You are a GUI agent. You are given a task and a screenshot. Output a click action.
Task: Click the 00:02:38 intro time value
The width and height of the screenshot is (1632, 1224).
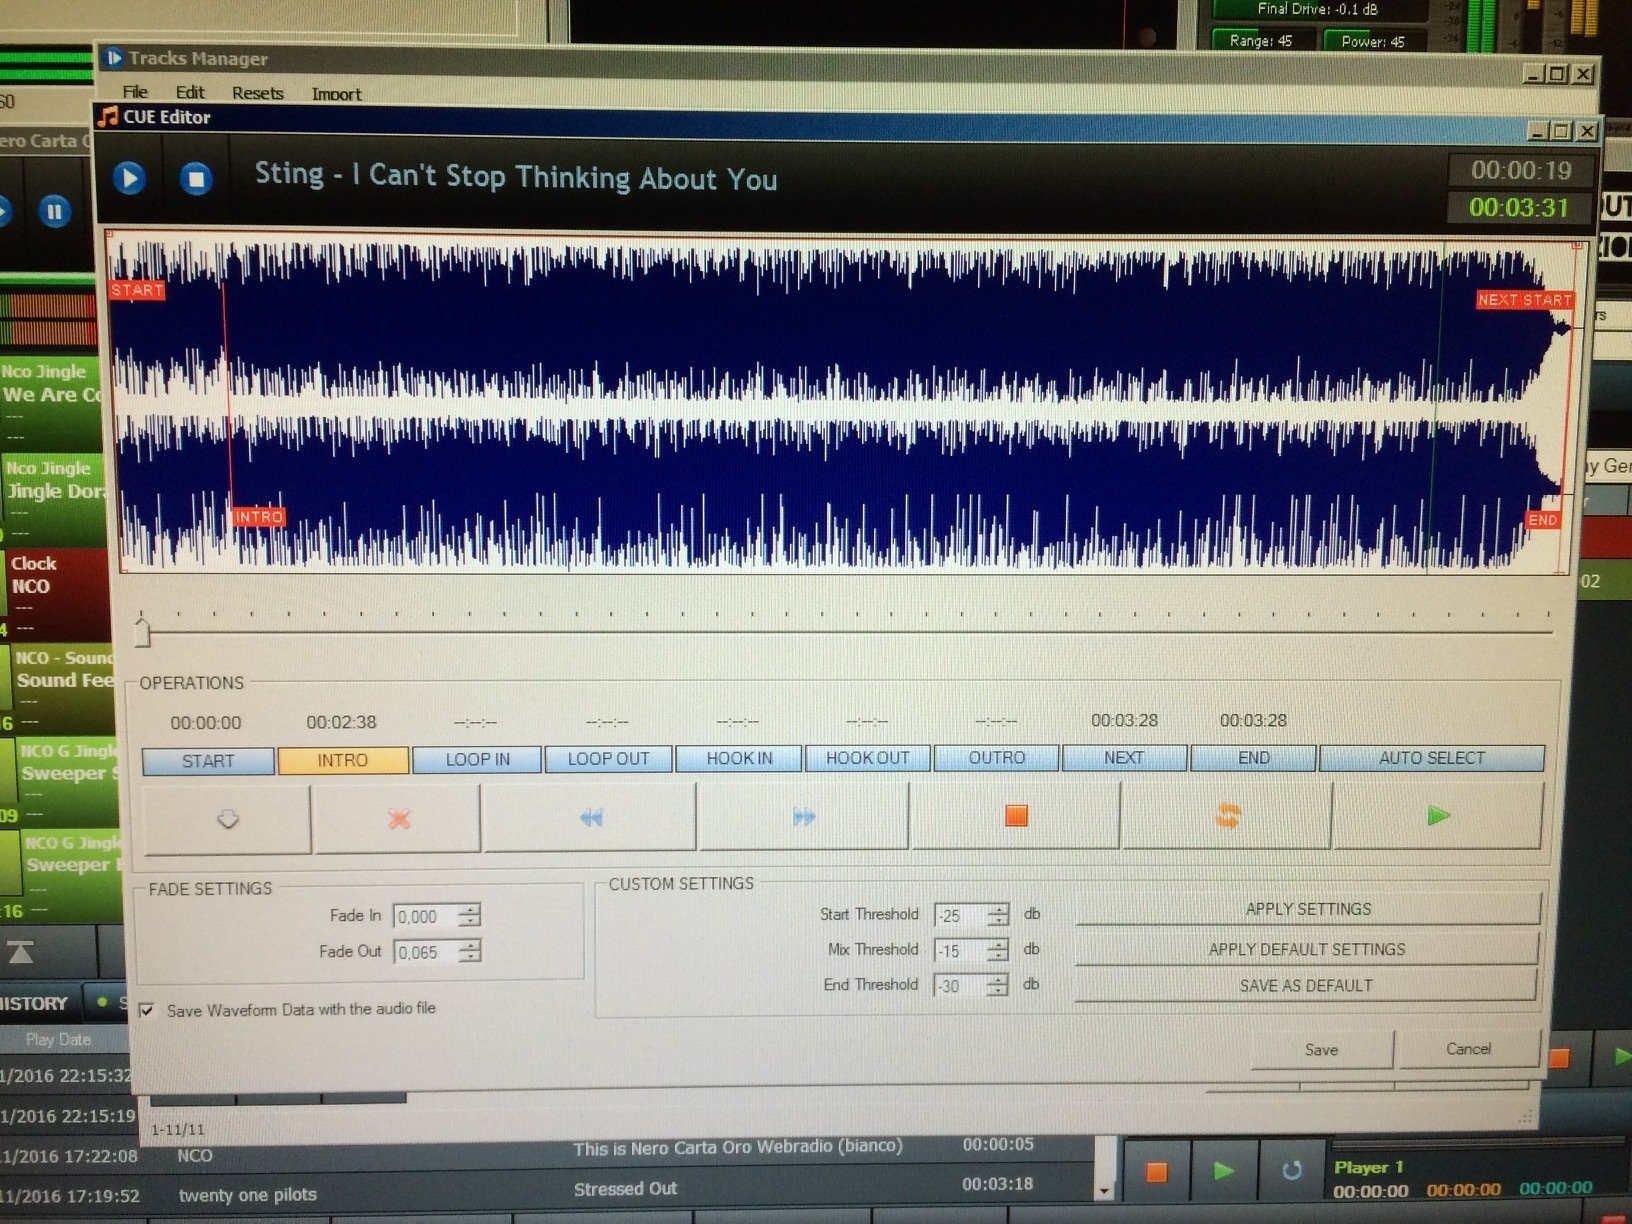[341, 722]
